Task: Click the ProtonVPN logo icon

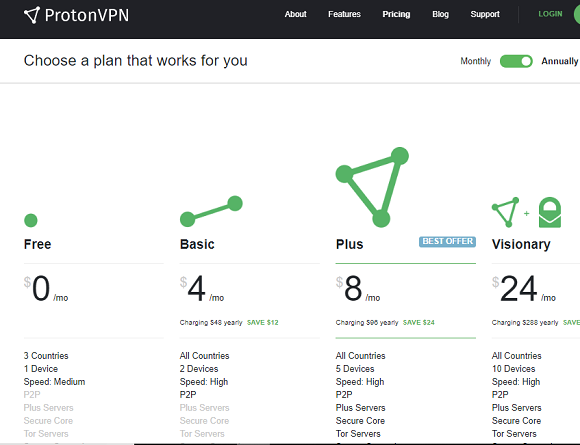Action: 31,15
